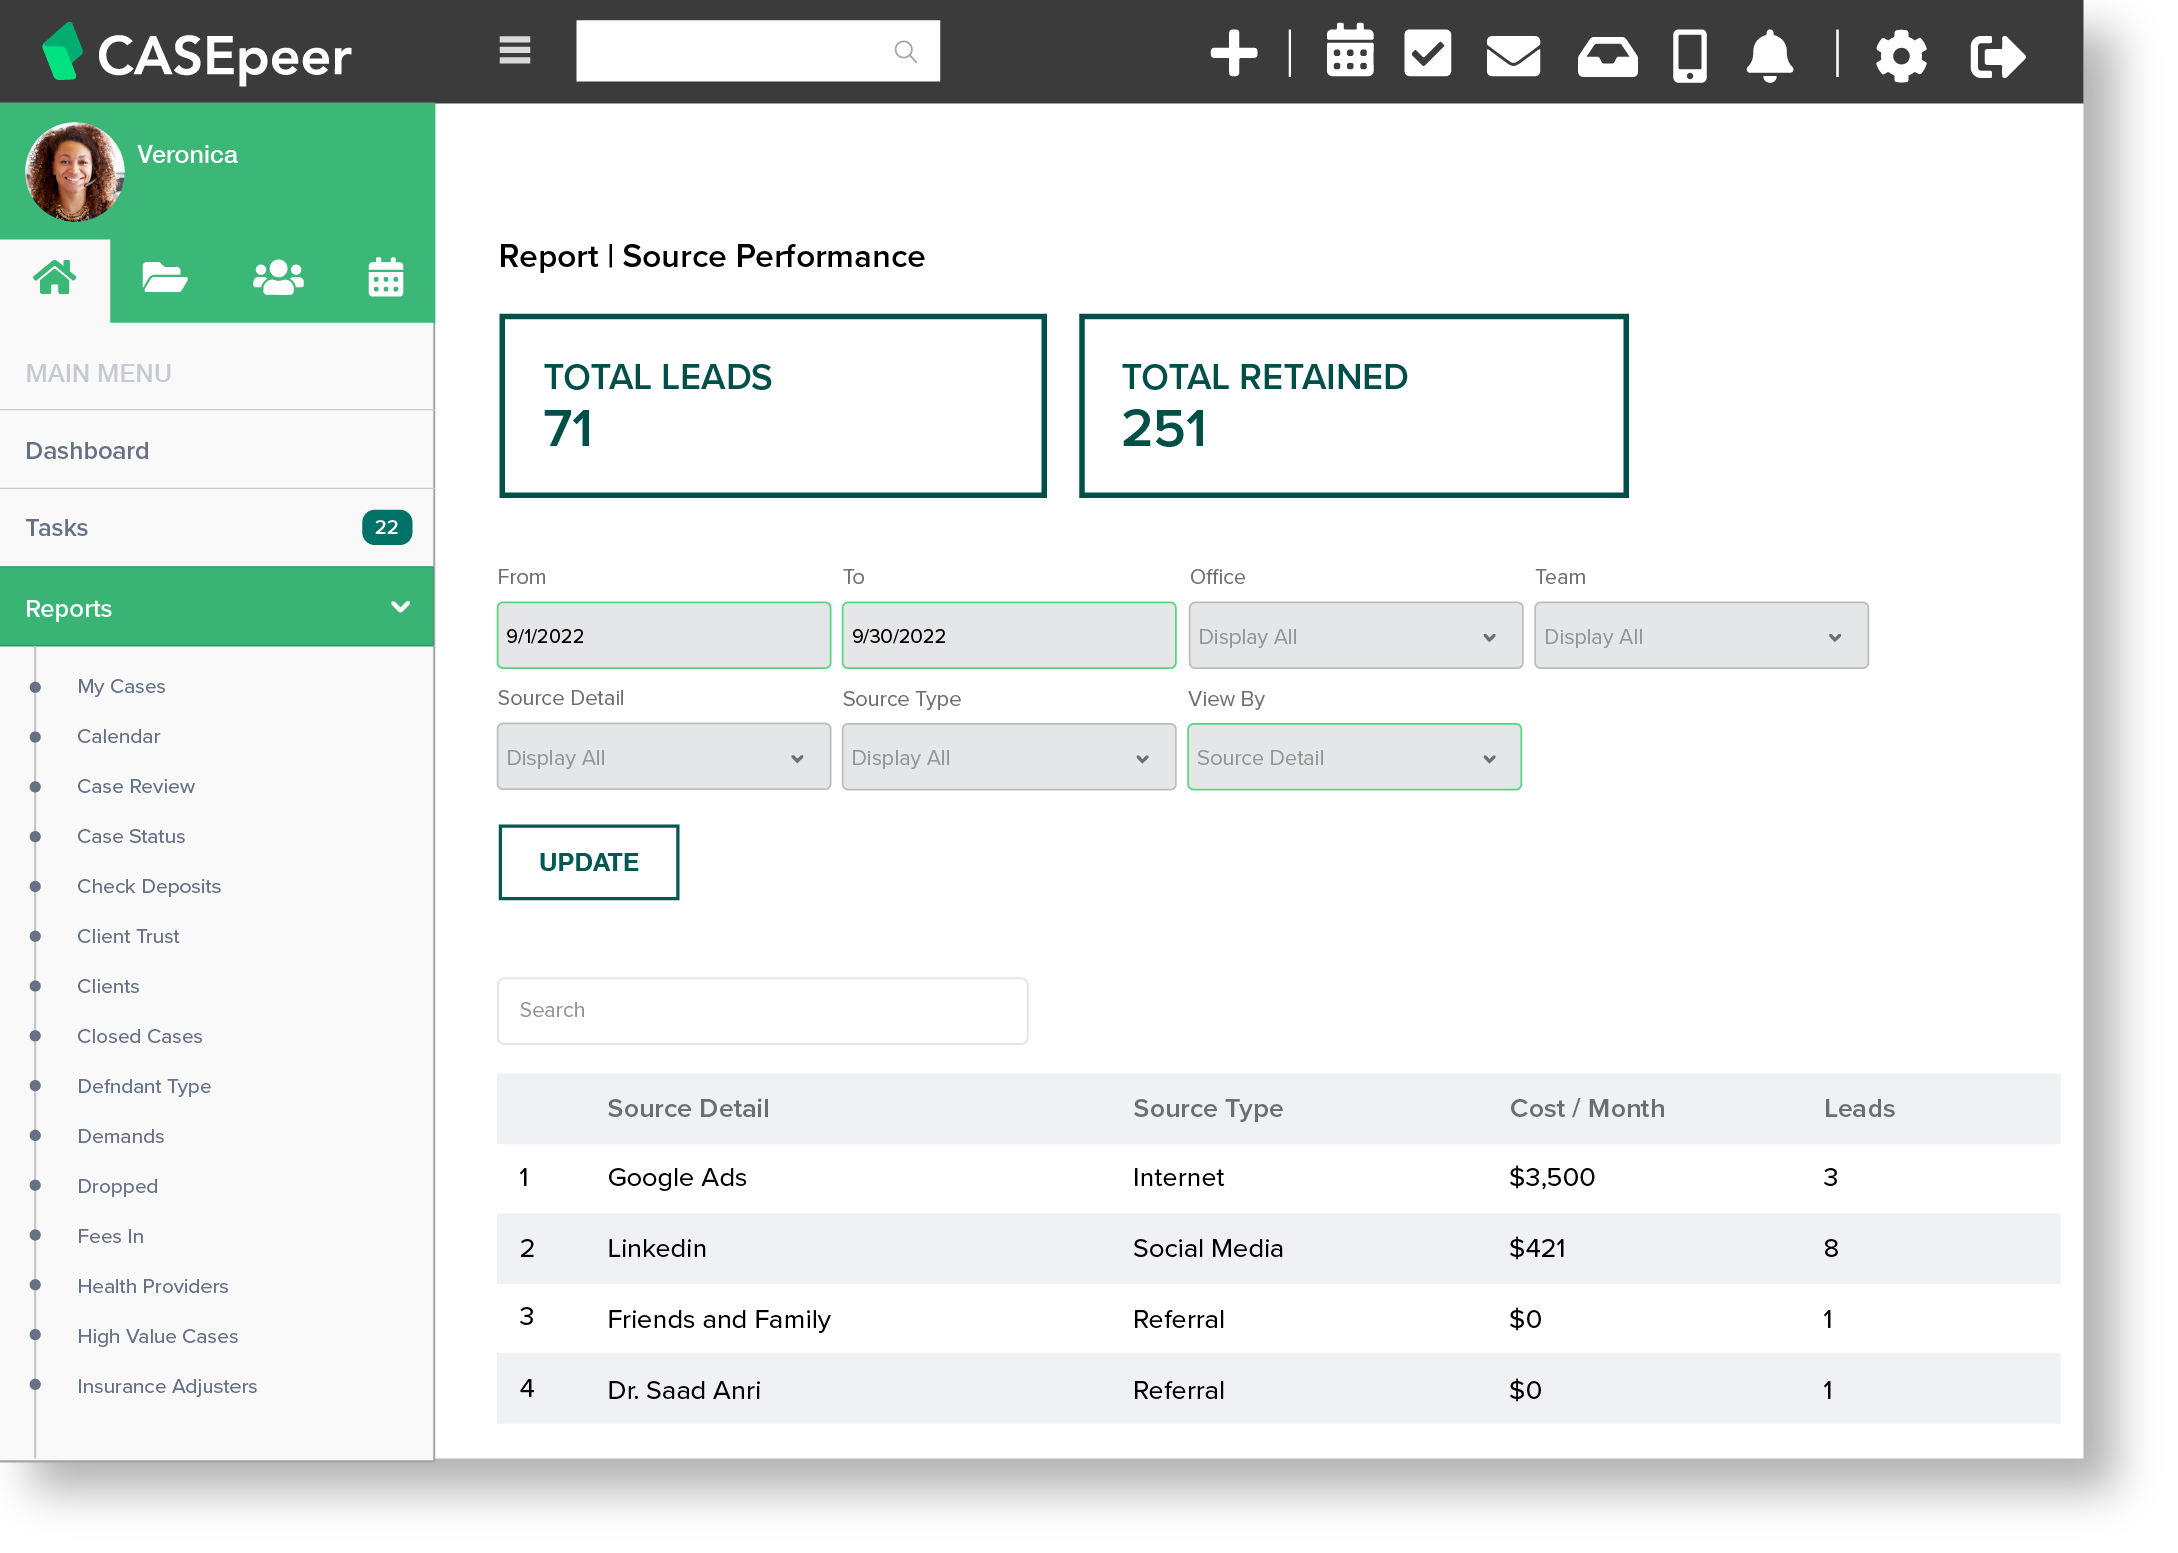Open the View By dropdown
The image size is (2178, 1553).
(1353, 758)
